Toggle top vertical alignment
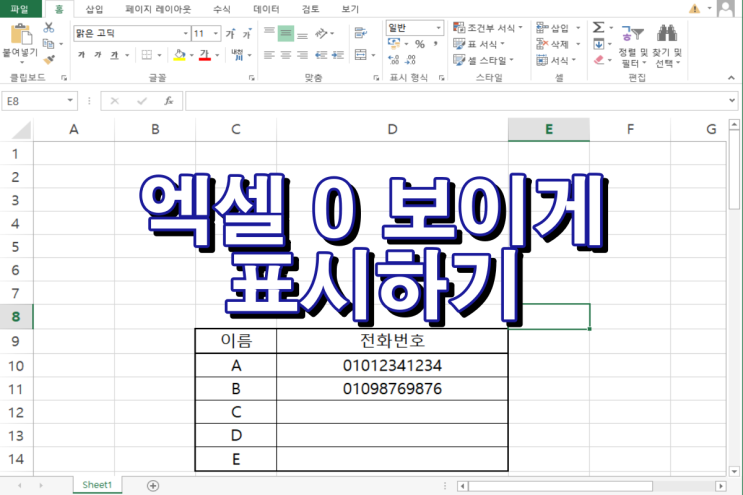 click(269, 33)
